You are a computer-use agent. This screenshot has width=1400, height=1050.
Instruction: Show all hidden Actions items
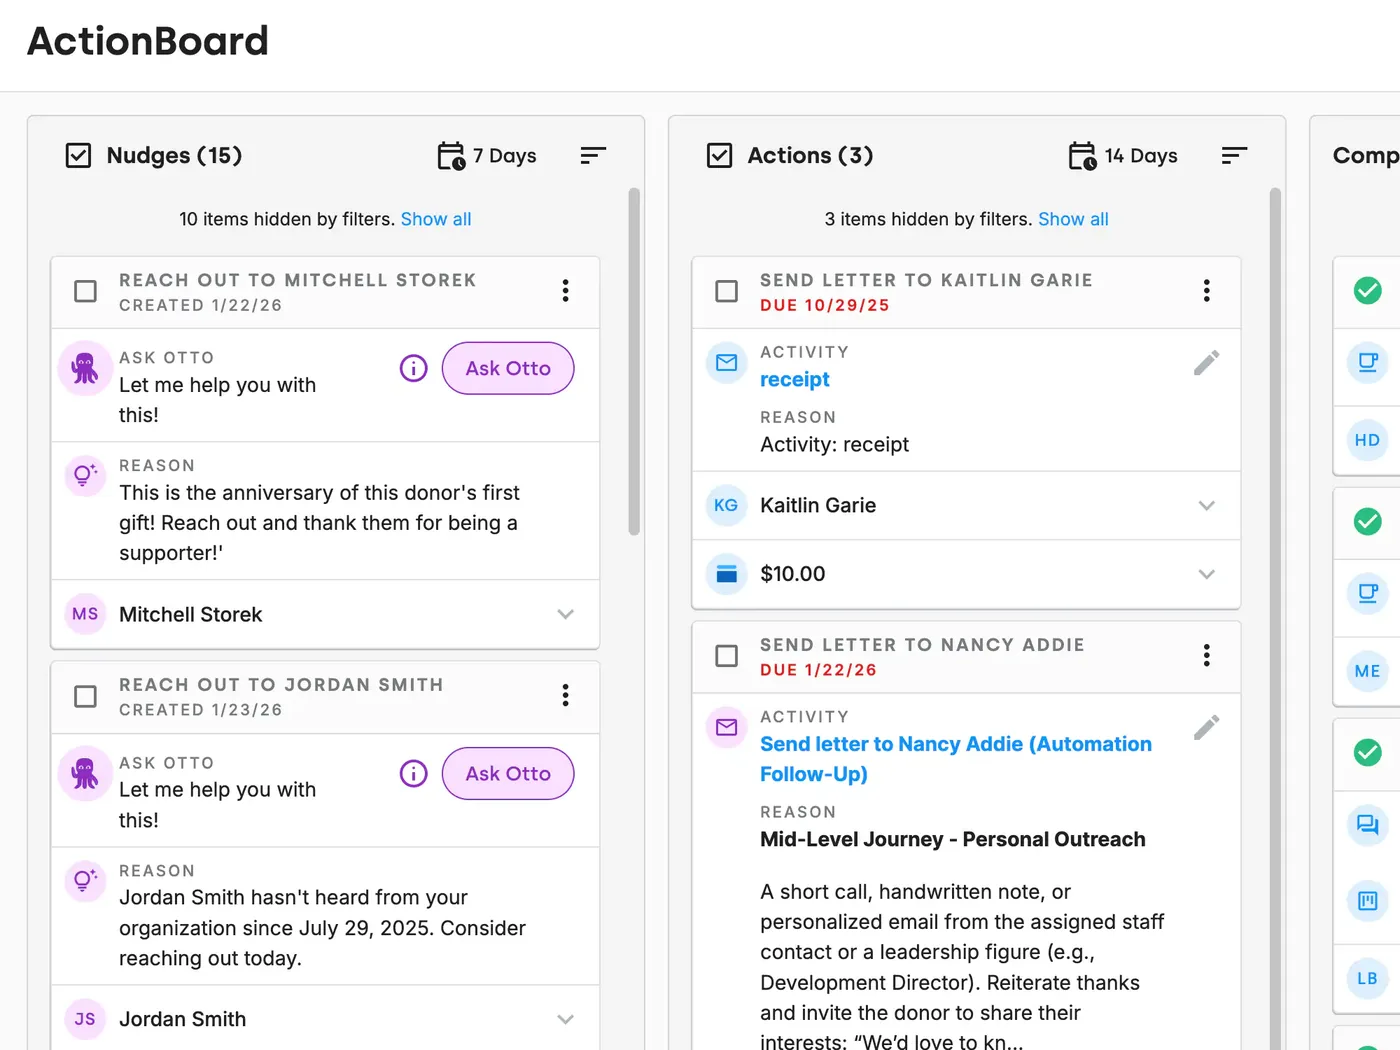coord(1073,219)
